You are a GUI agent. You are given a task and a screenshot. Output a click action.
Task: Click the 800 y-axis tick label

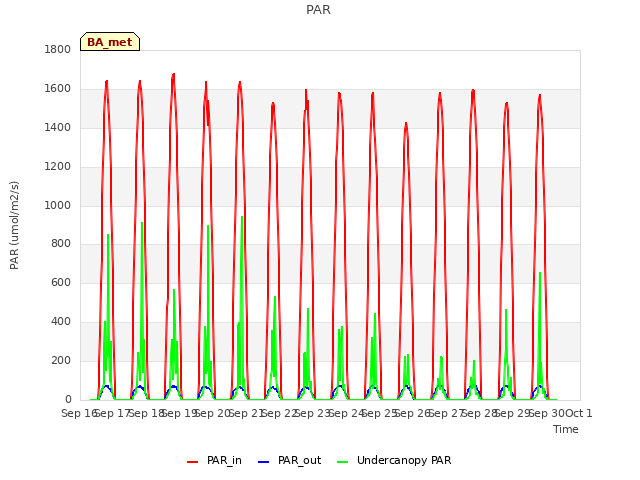61,244
